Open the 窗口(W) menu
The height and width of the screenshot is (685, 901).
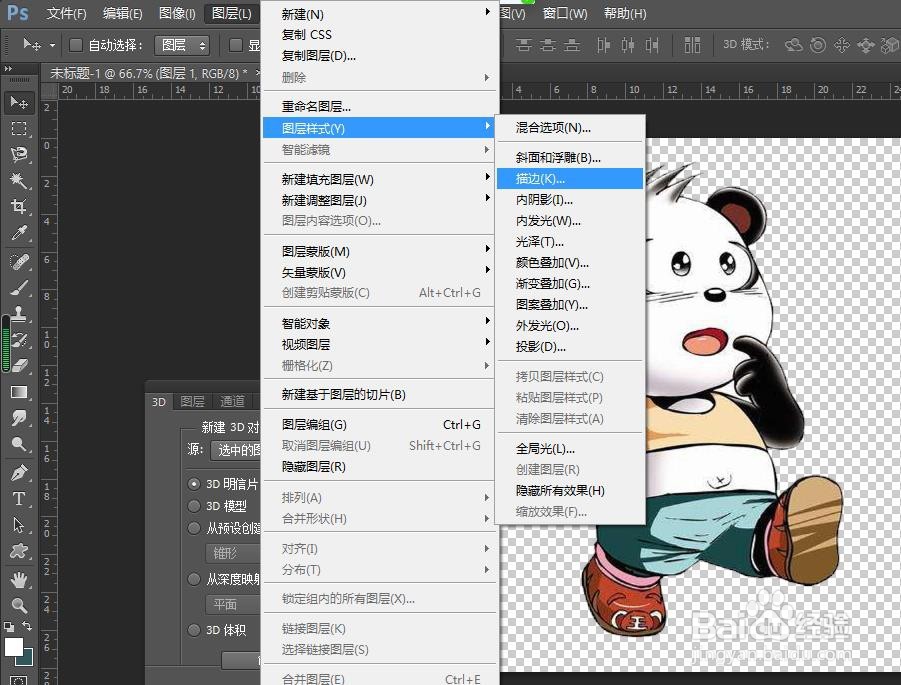click(565, 13)
